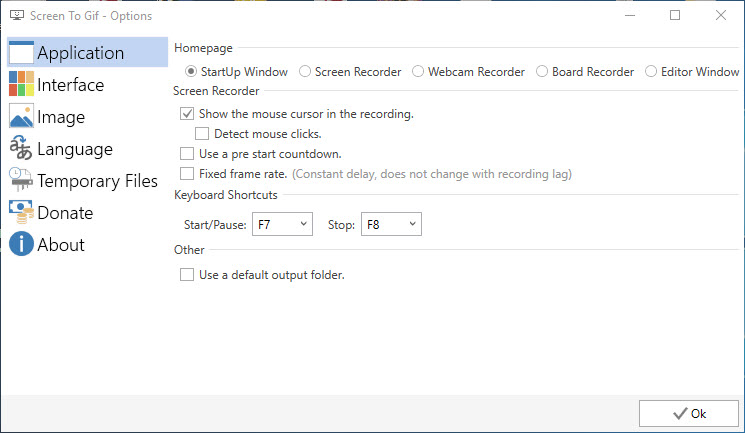The height and width of the screenshot is (433, 745).
Task: Click the Donate money coins icon
Action: pos(21,212)
